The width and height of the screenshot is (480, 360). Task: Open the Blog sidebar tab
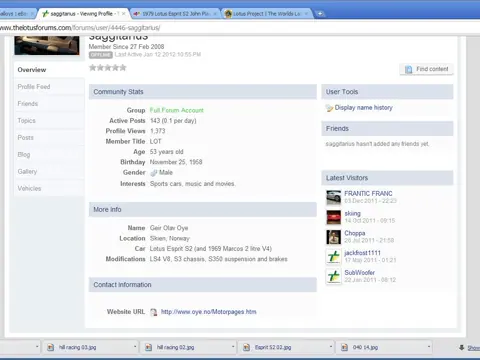[49, 155]
